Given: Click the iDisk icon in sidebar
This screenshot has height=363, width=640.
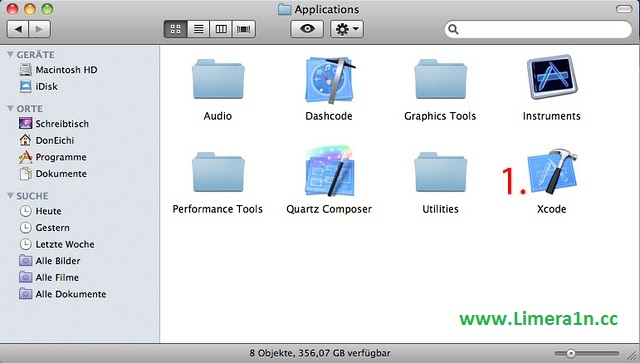Looking at the screenshot, I should [x=25, y=87].
